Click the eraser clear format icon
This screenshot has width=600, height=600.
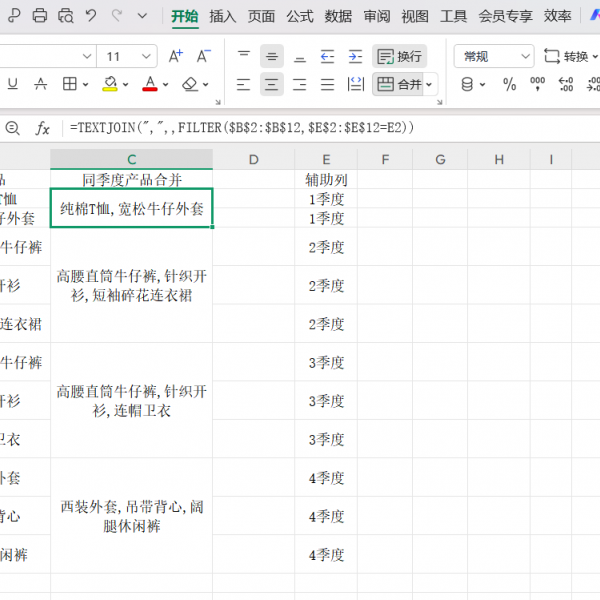click(191, 85)
